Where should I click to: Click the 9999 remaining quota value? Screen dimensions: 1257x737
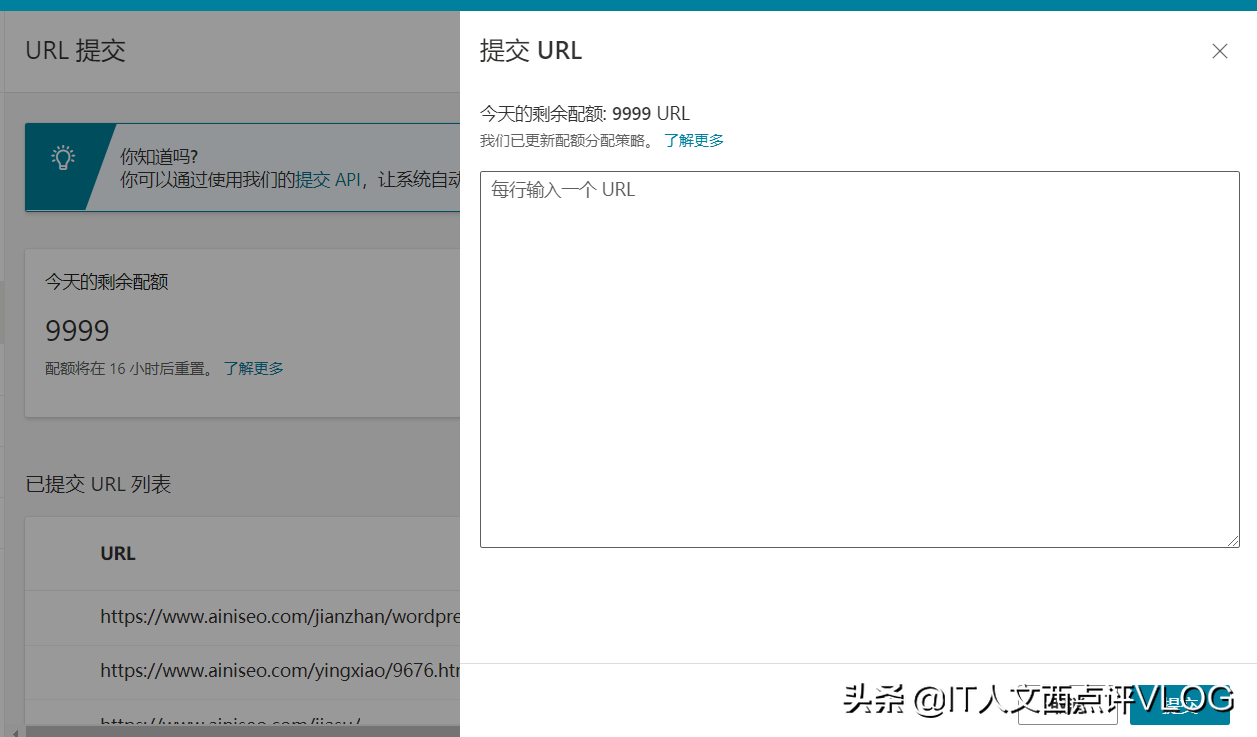77,331
